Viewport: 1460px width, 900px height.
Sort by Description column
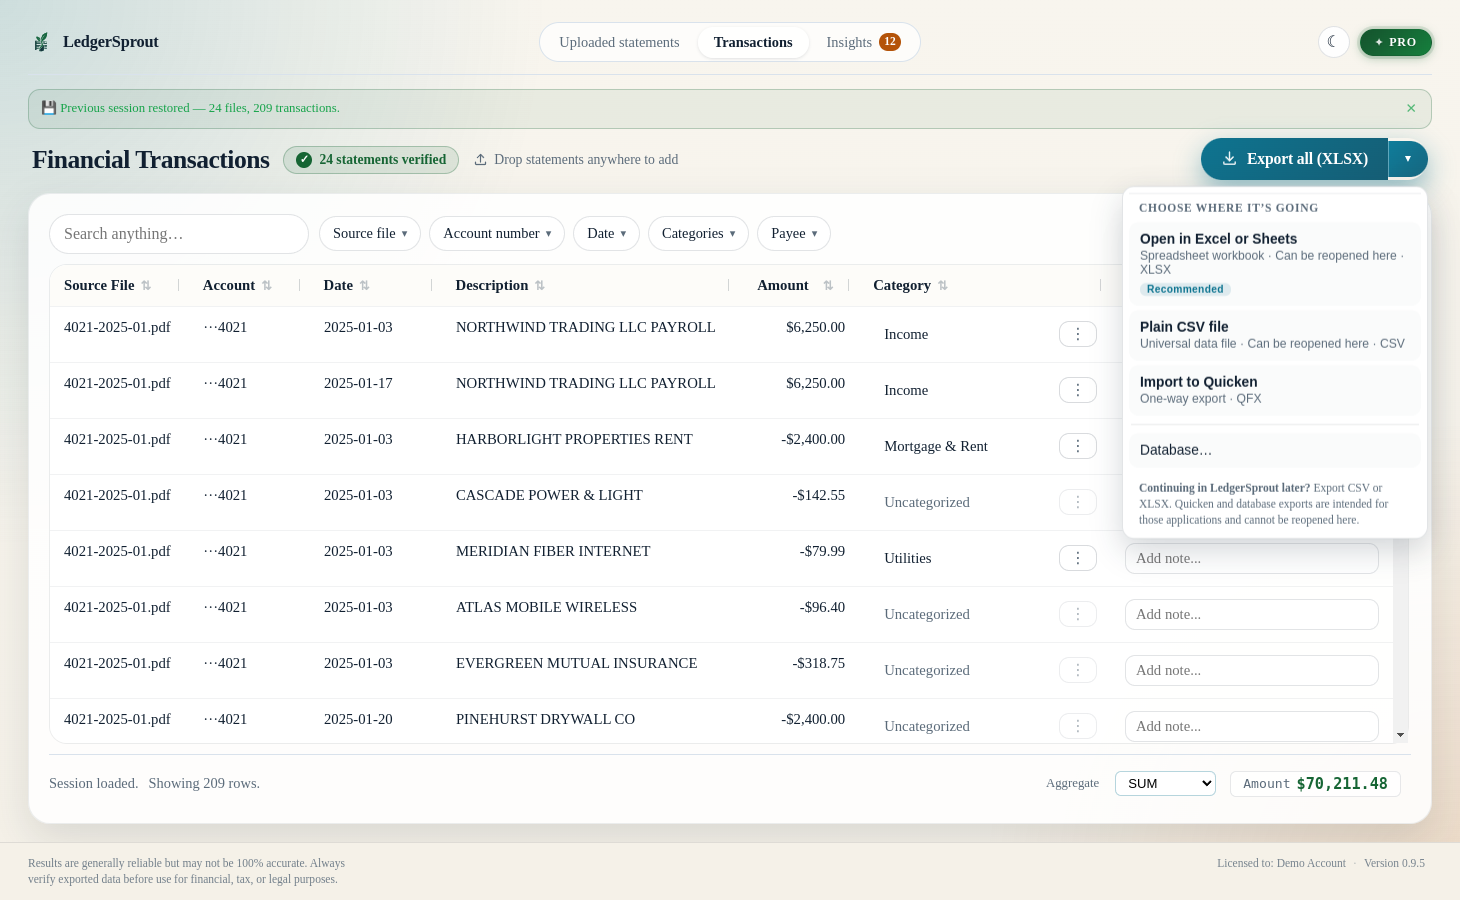click(500, 286)
